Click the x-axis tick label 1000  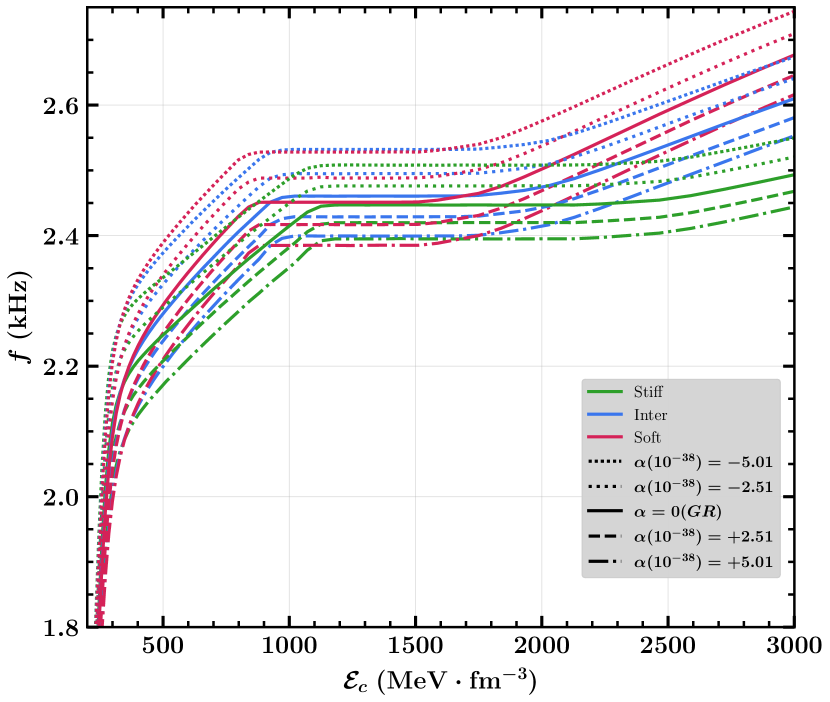coord(289,645)
